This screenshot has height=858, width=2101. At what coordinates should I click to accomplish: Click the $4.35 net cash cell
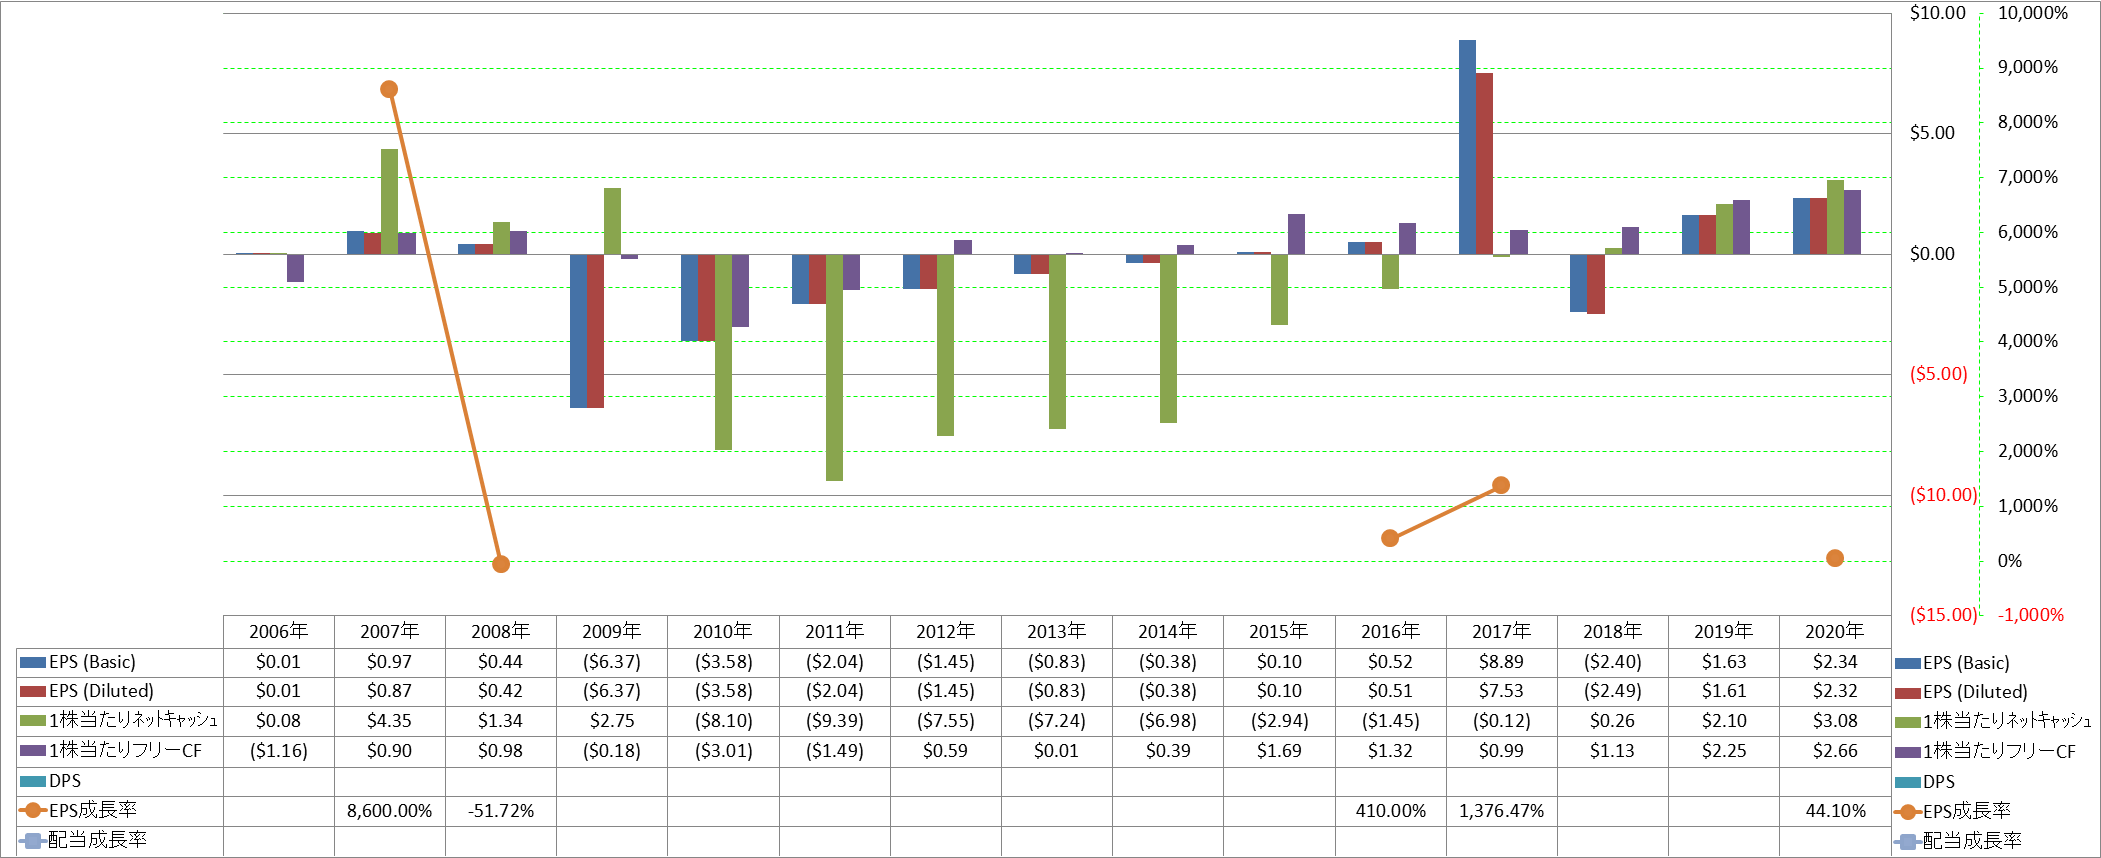(389, 721)
